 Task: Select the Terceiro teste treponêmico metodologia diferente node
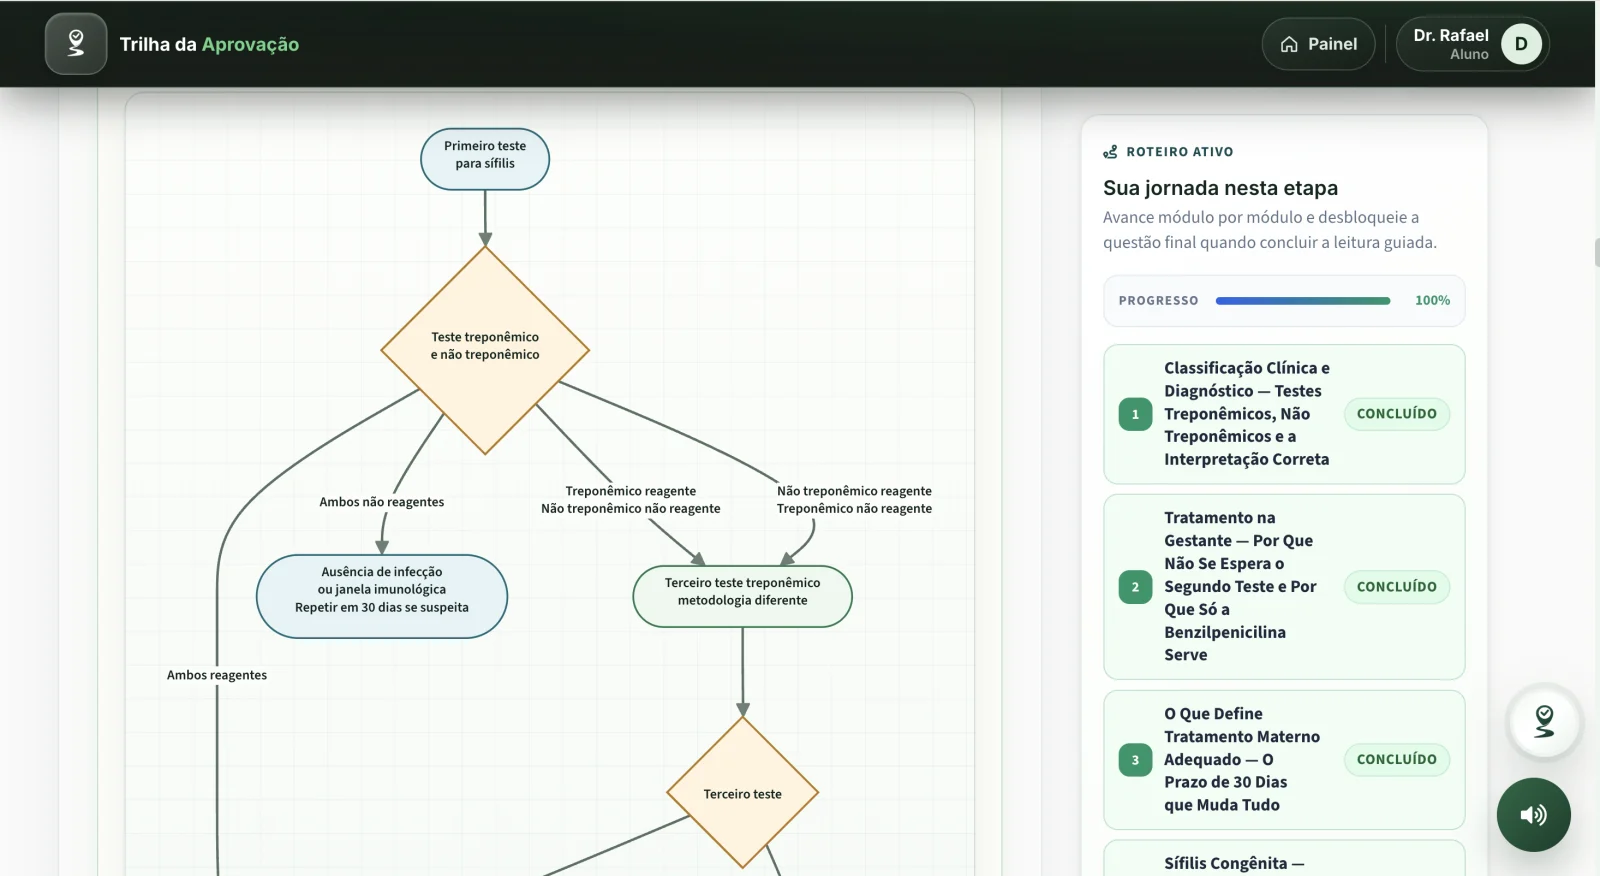click(x=742, y=596)
